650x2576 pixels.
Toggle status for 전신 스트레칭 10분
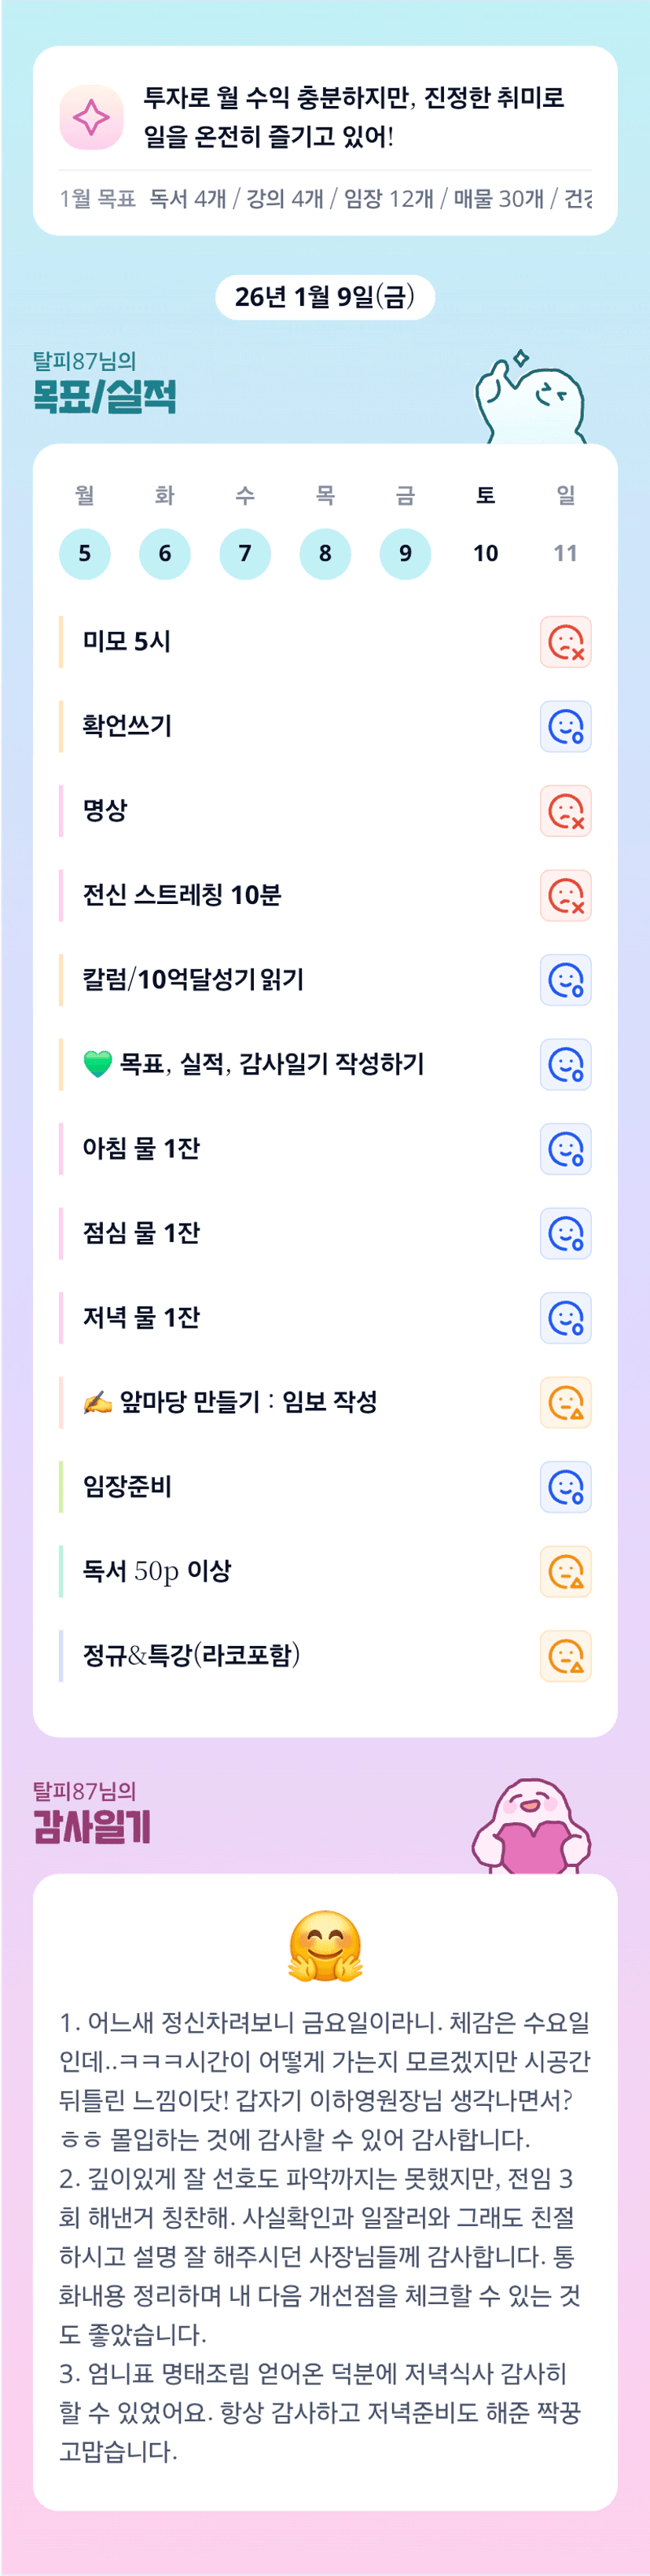tap(565, 895)
